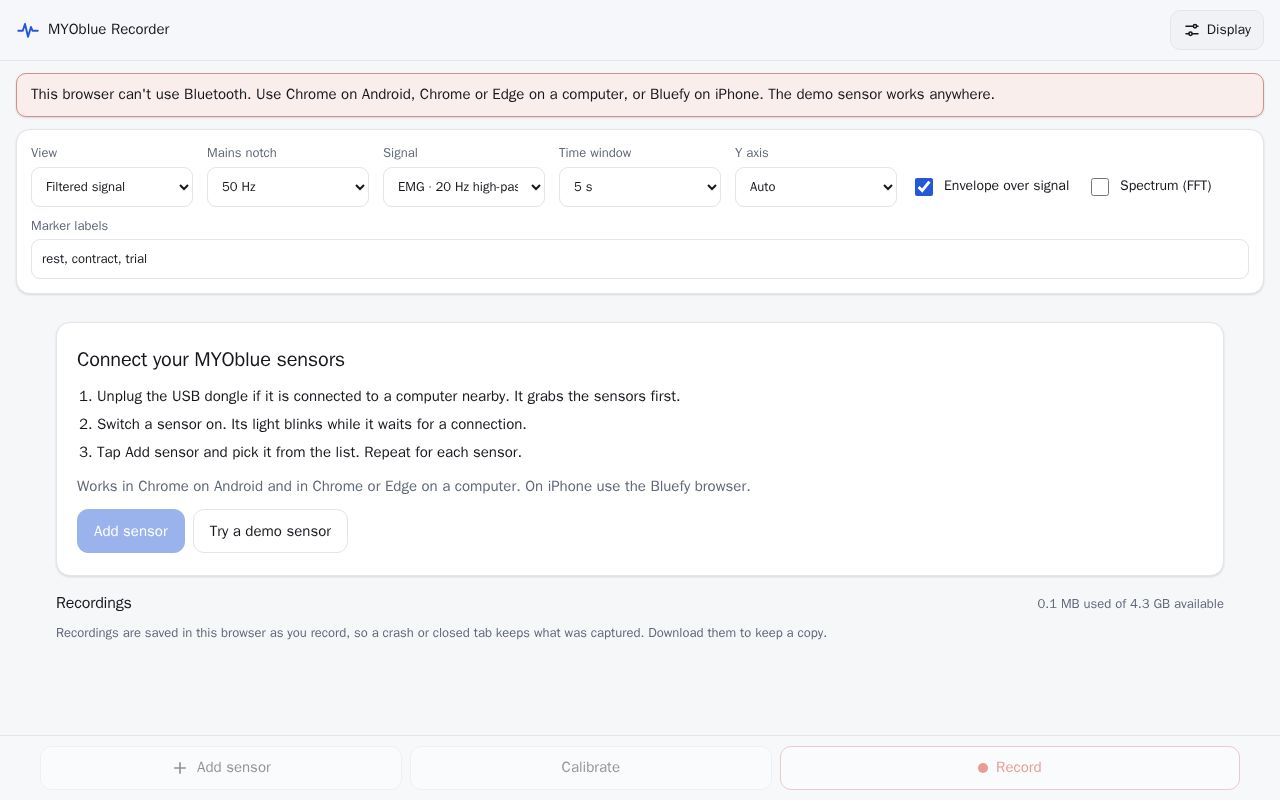Open the Display settings button

(1217, 30)
